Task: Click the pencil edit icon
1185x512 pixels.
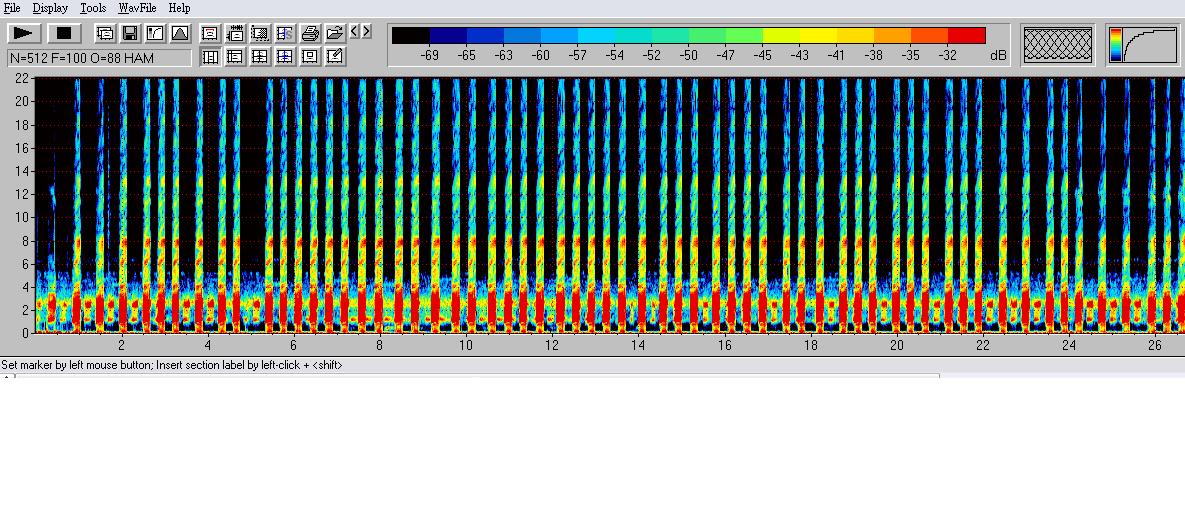Action: (335, 57)
